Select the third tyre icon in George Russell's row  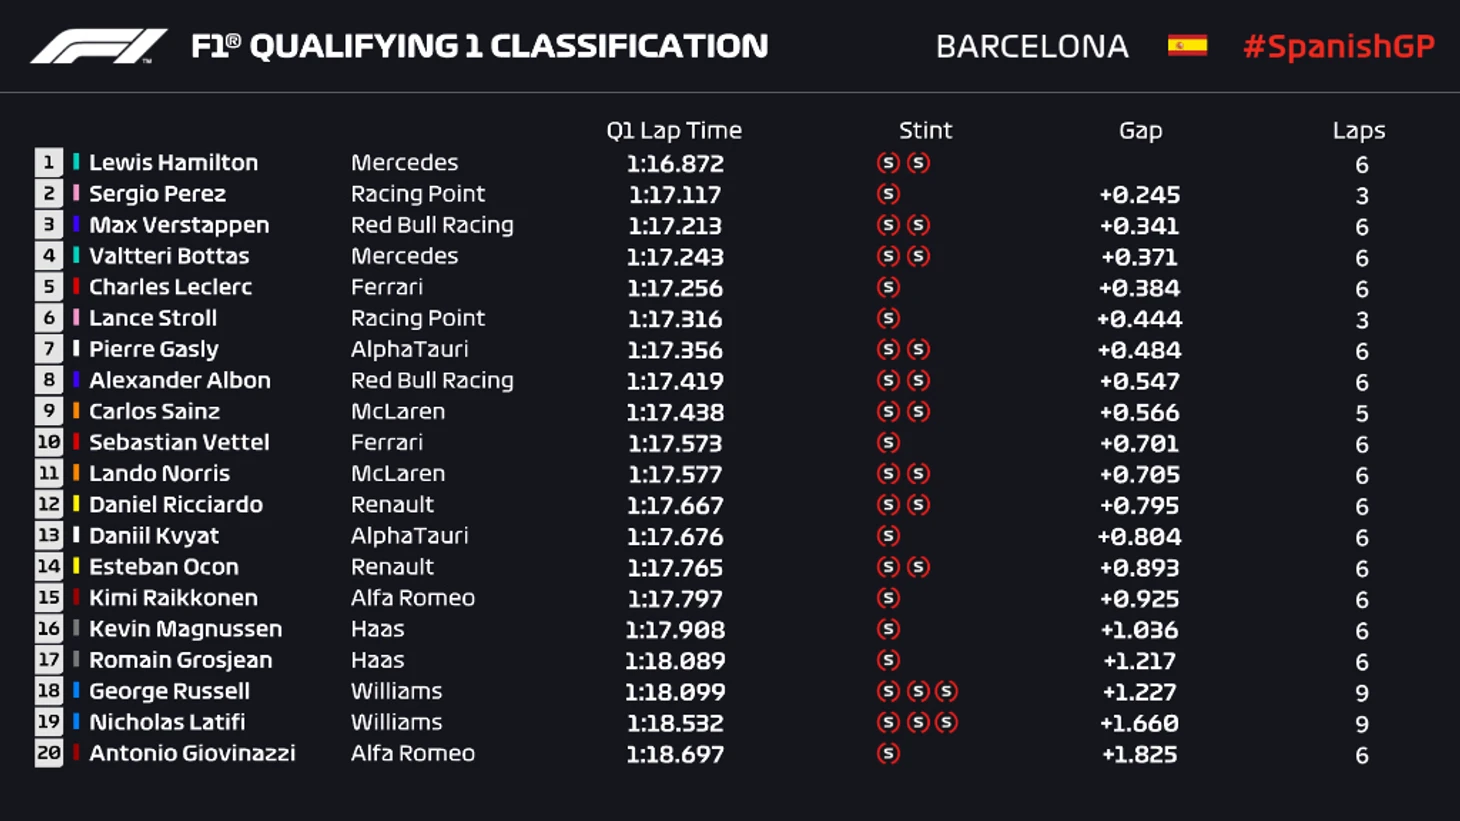click(946, 691)
